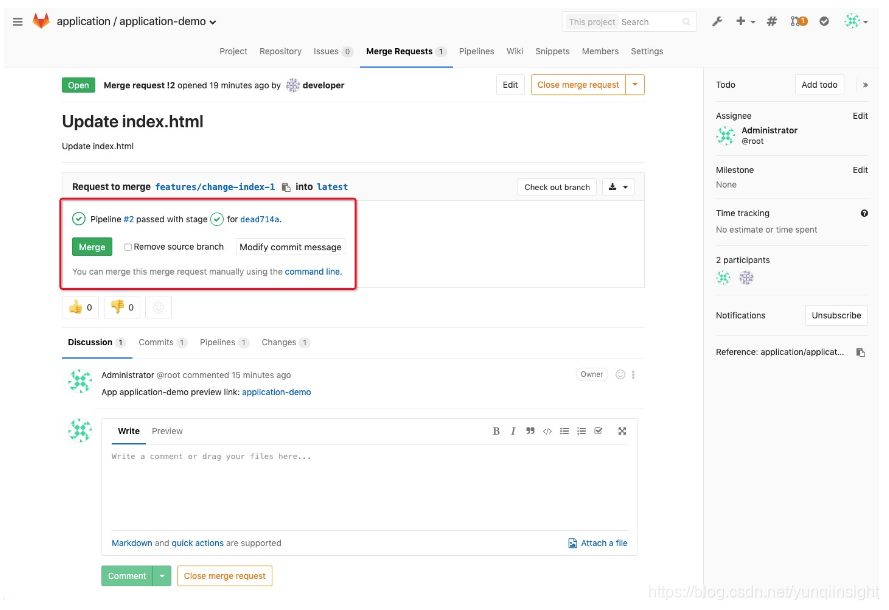Add bullet list in comment editor
889x610 pixels.
(x=564, y=431)
